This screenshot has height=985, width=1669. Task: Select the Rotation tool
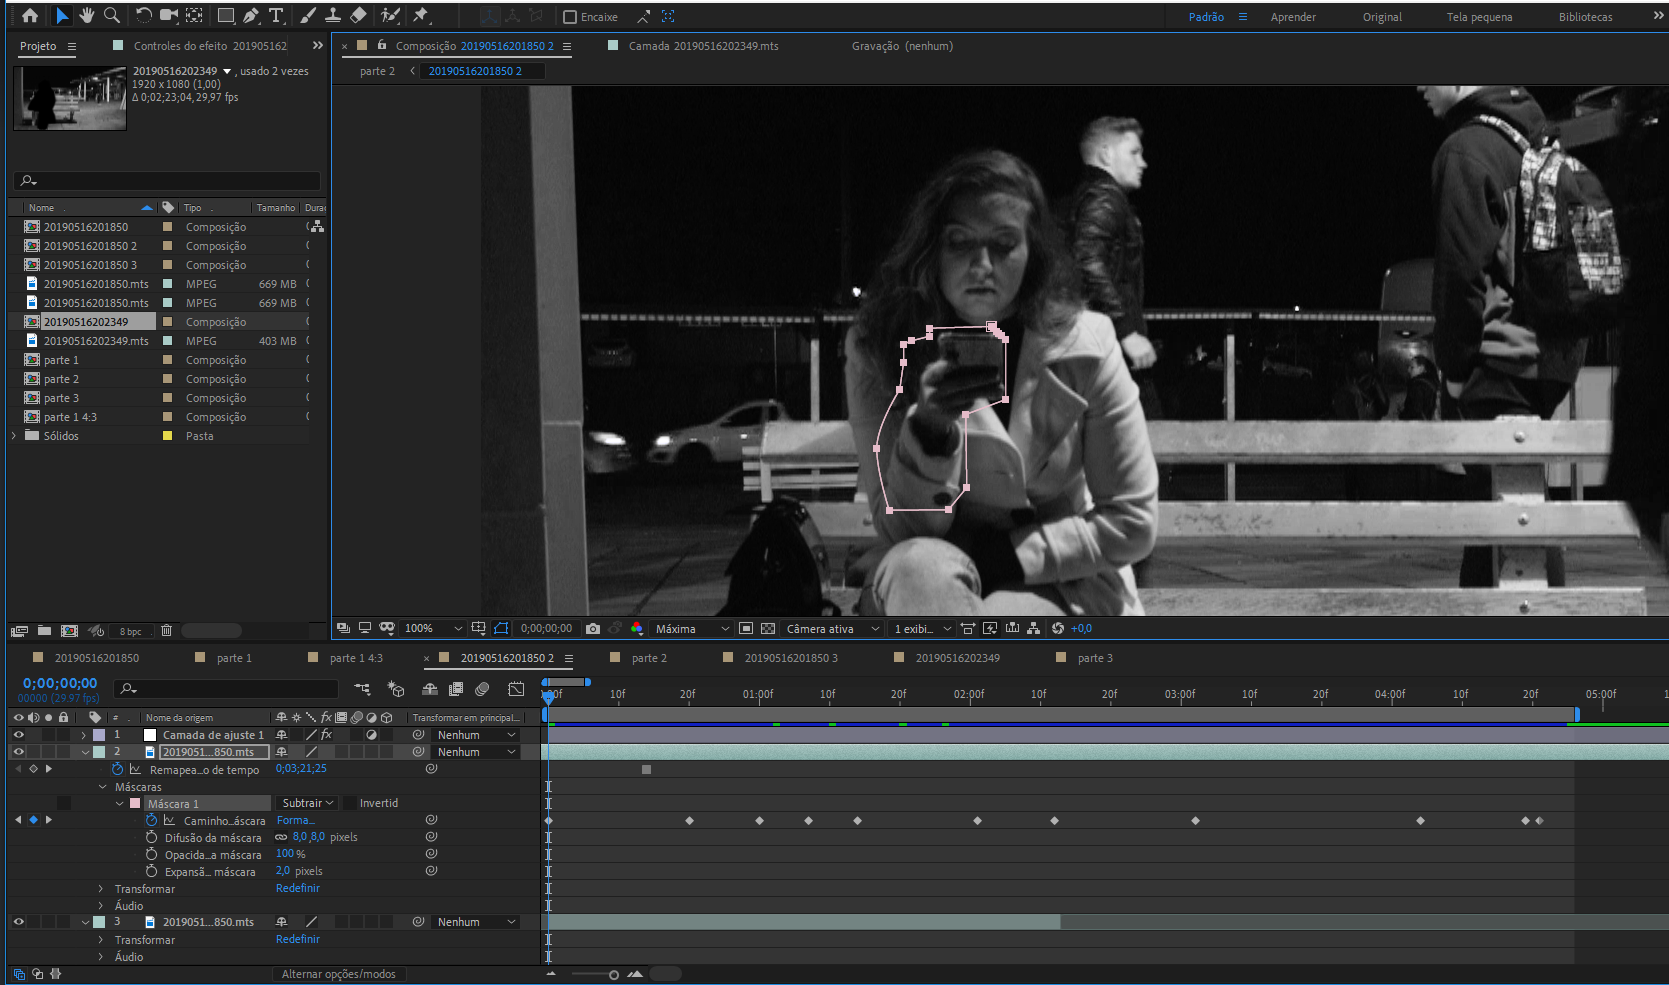tap(144, 16)
